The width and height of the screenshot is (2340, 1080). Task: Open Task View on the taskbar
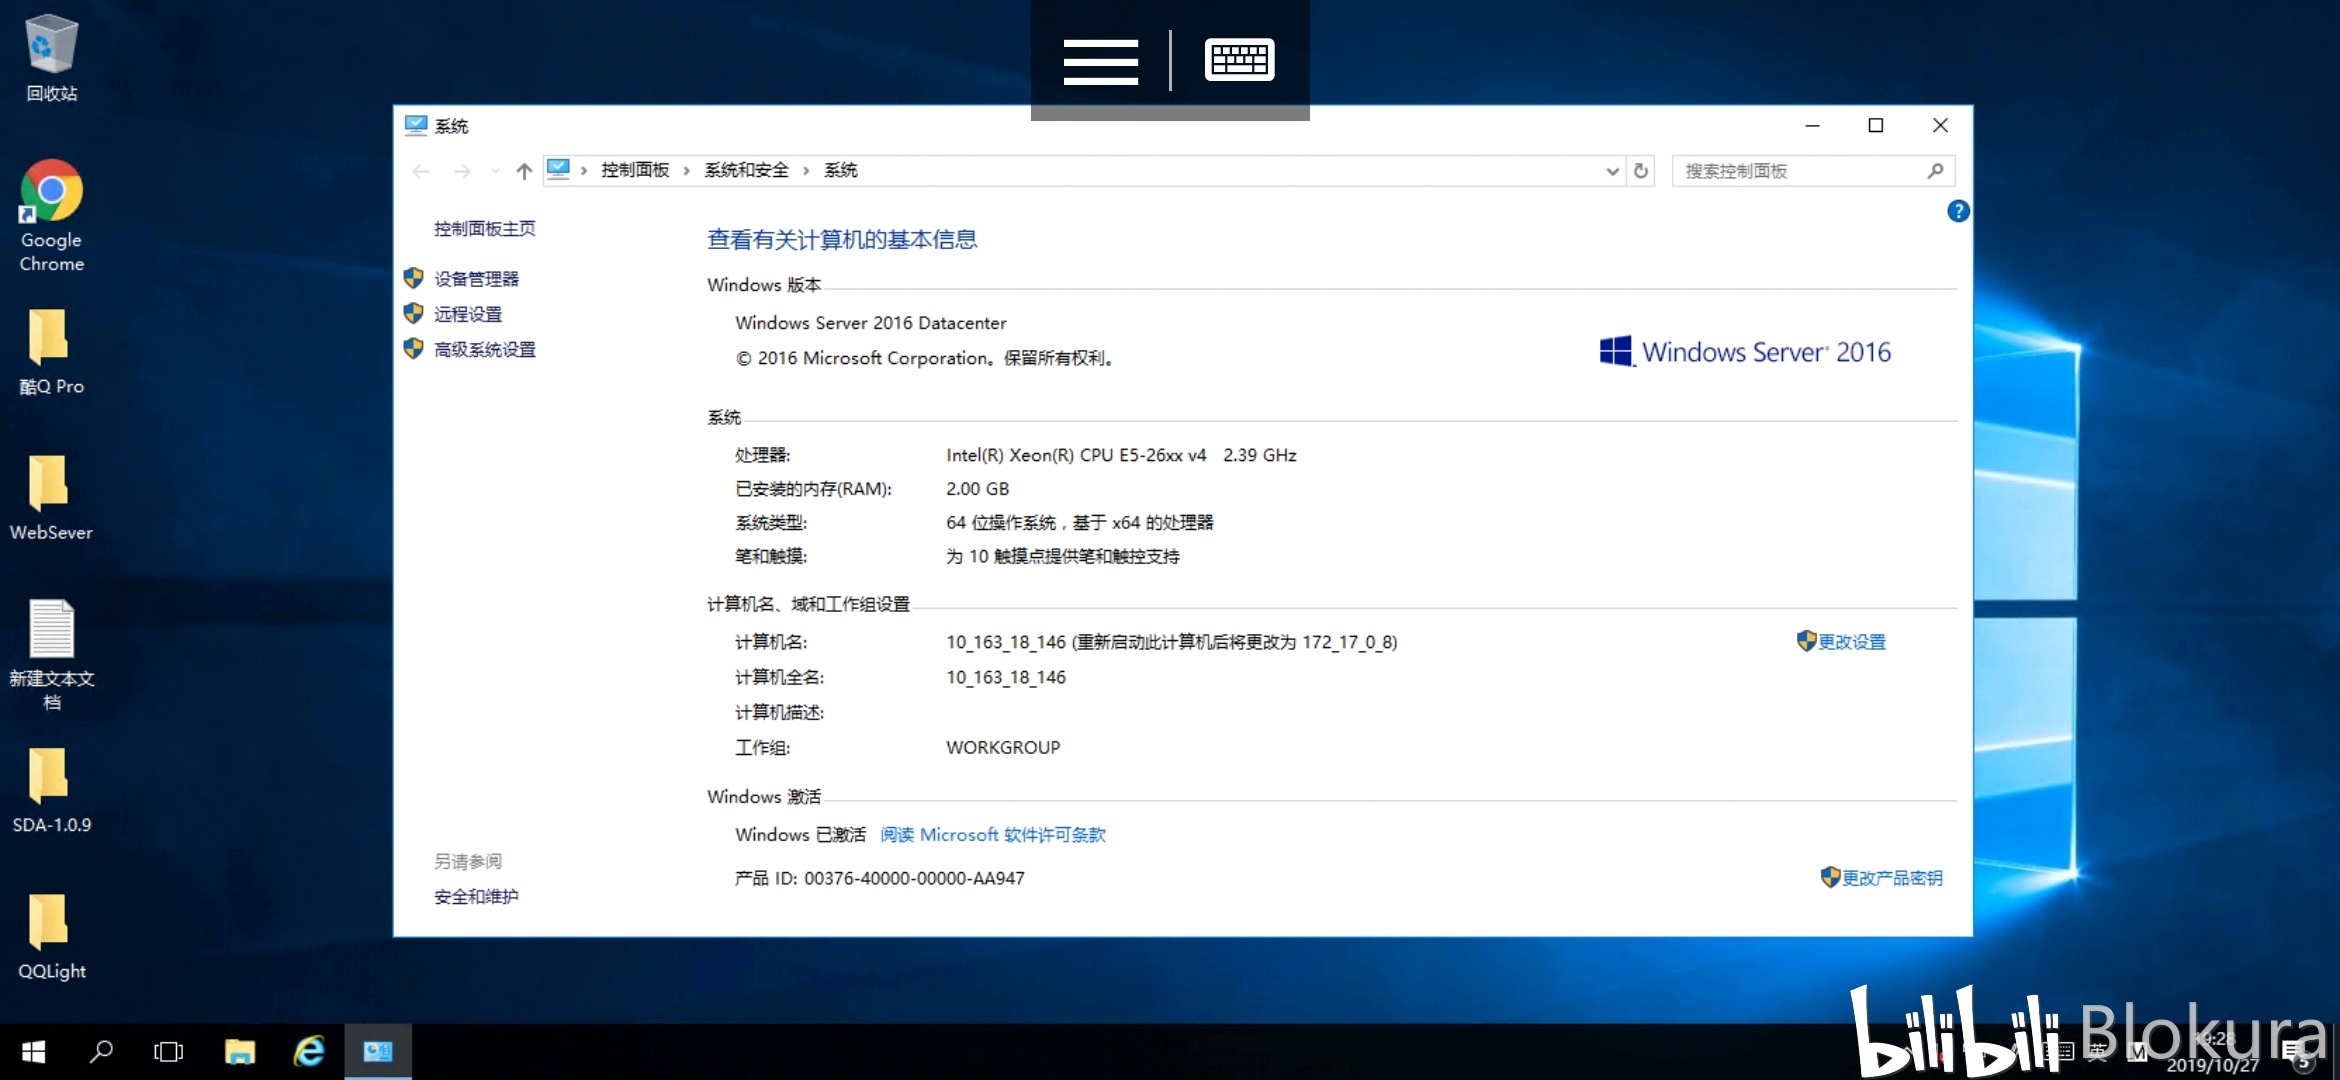coord(169,1051)
